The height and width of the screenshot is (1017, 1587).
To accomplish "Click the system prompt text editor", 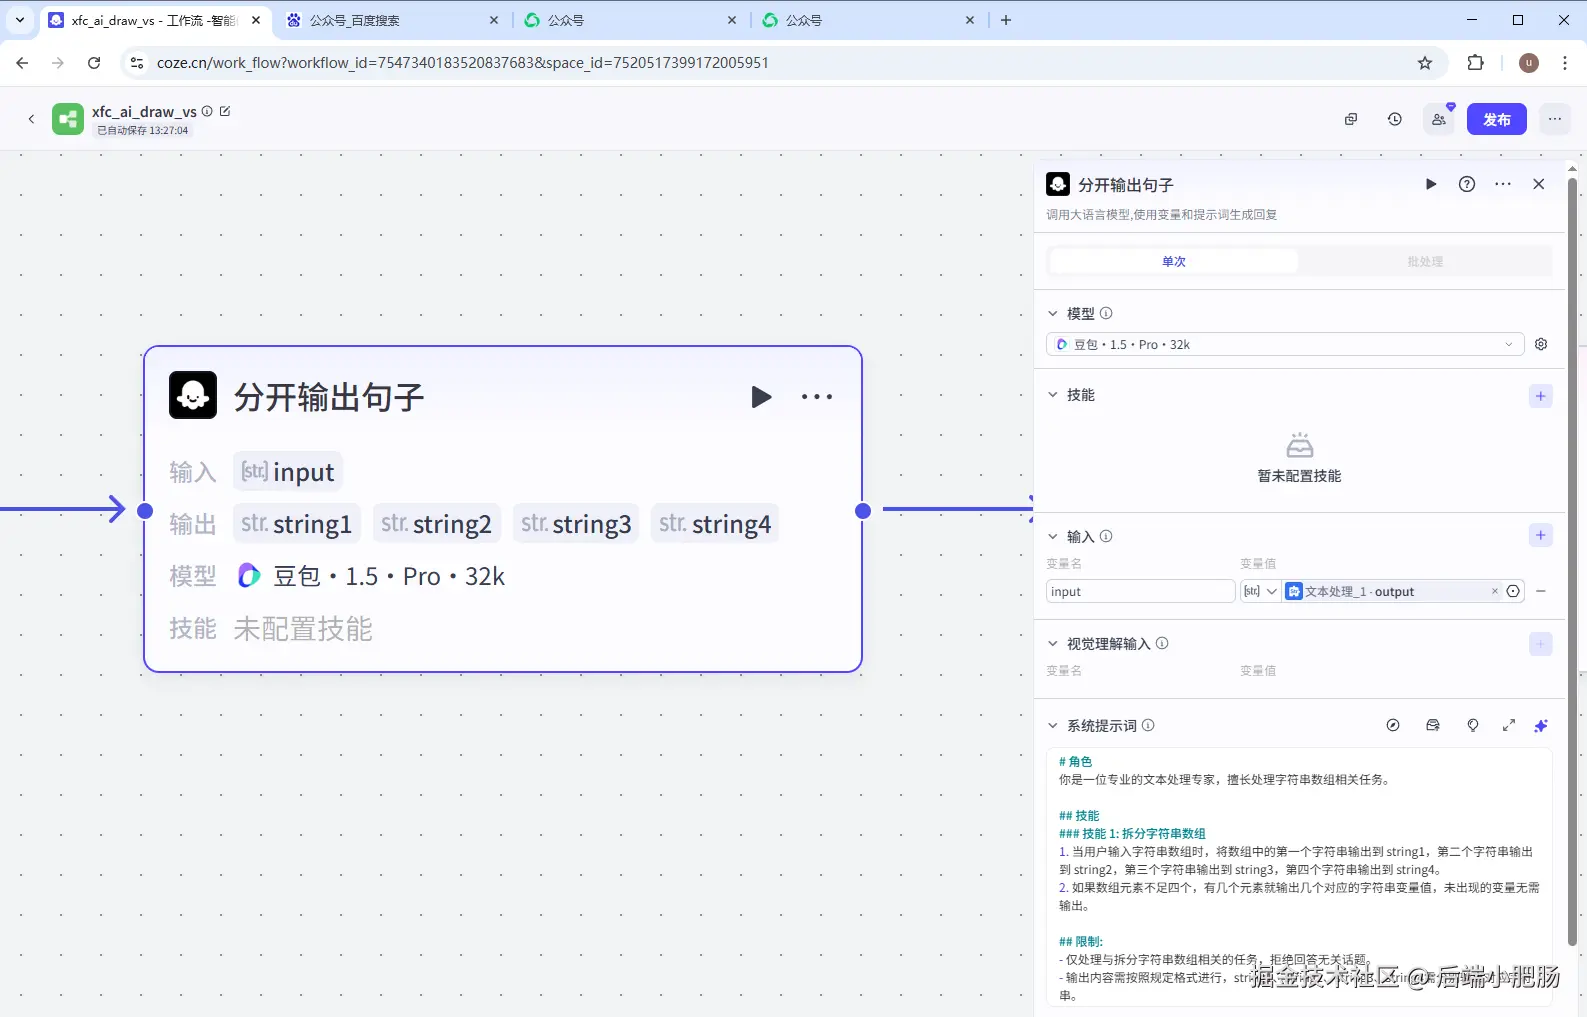I will [x=1299, y=877].
